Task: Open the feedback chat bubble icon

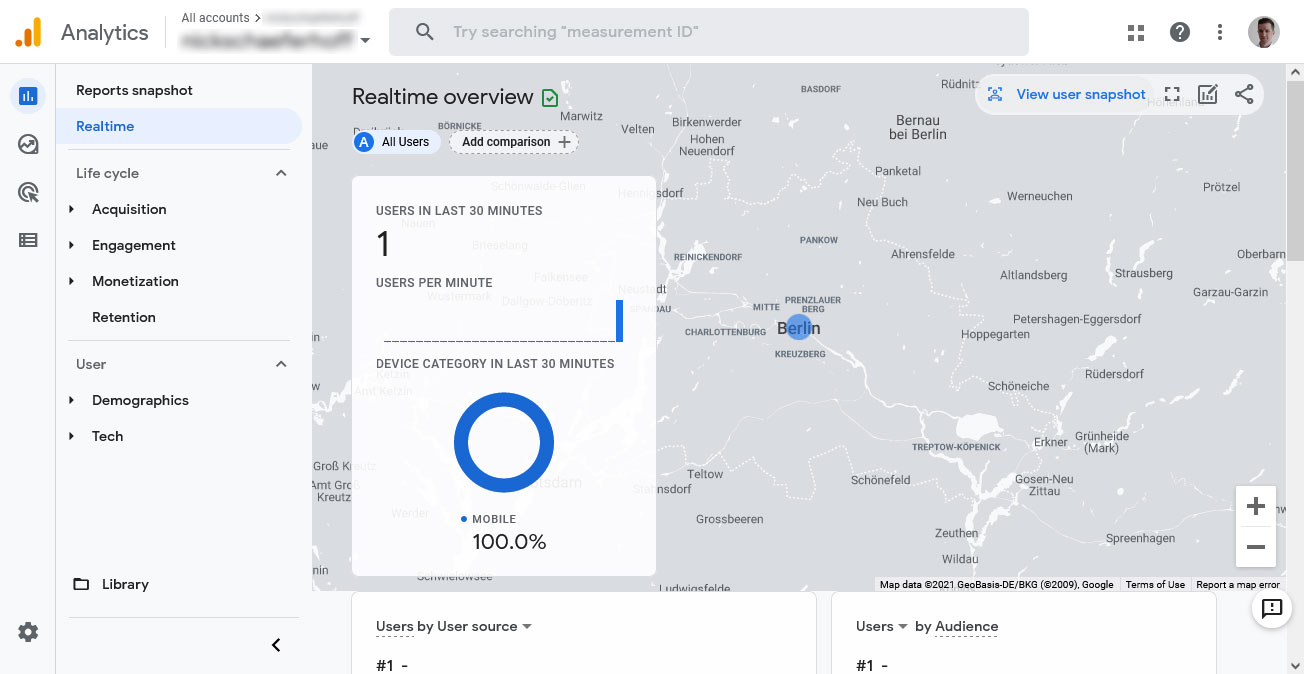Action: point(1272,608)
